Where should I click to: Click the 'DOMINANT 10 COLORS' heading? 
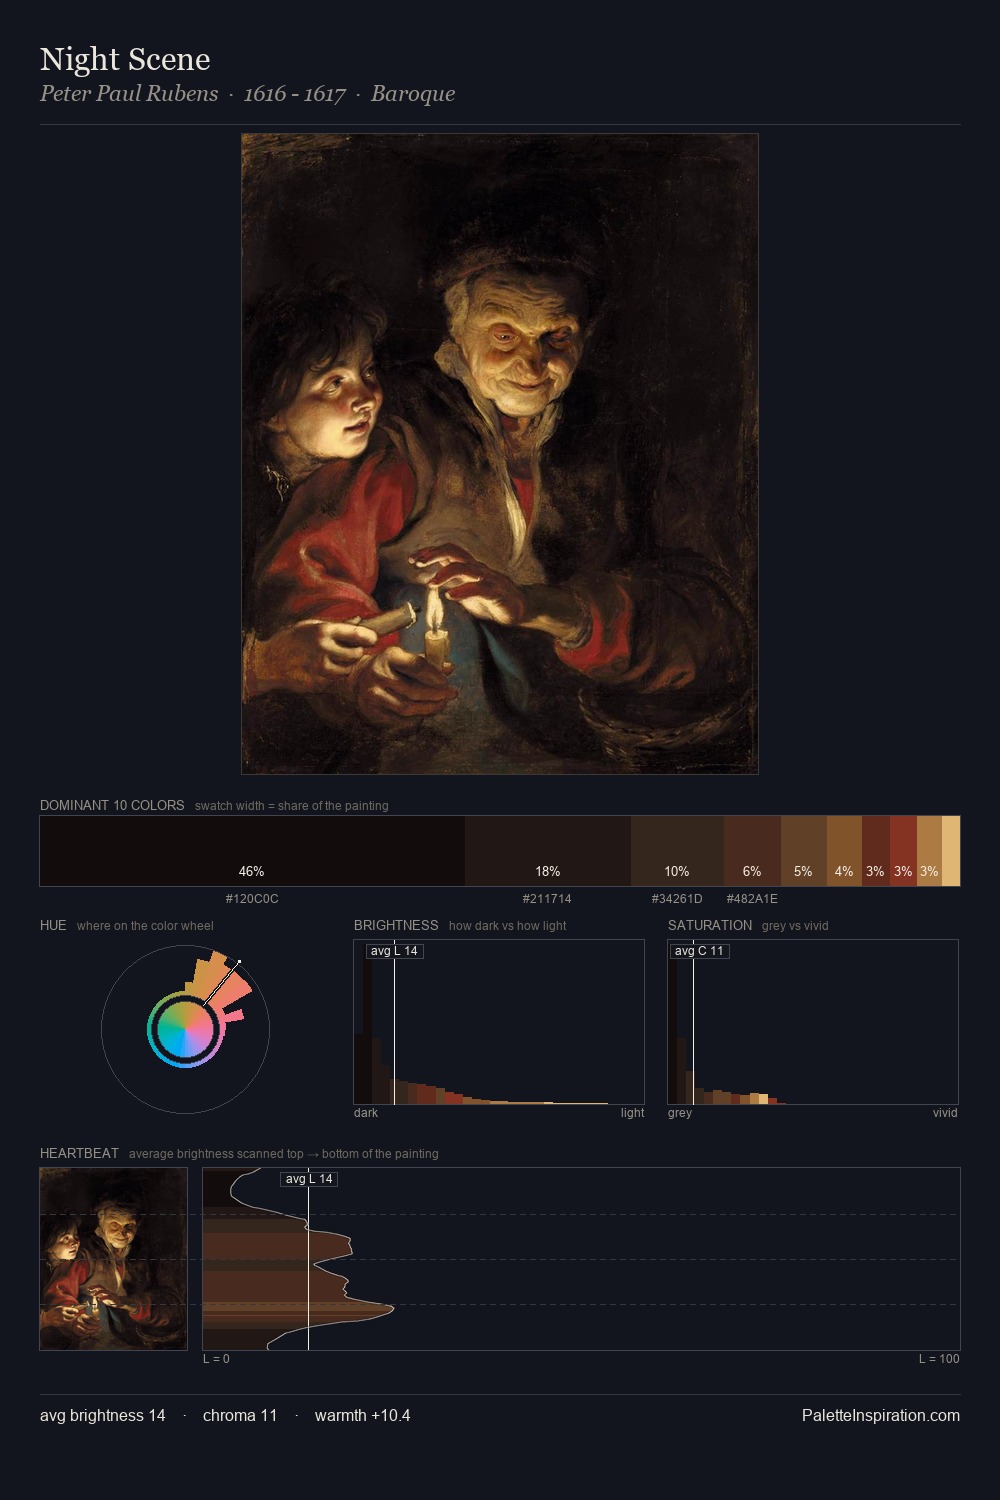[x=112, y=805]
